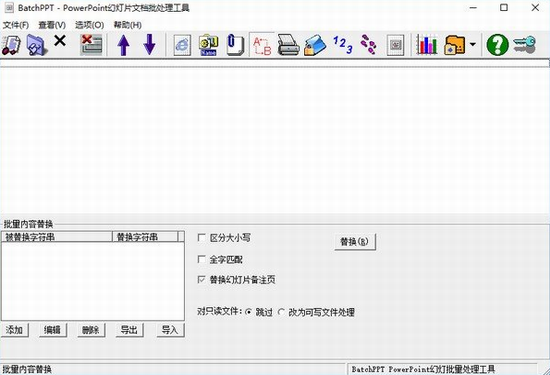Enable 区分大小写 checkbox
The height and width of the screenshot is (375, 550).
[201, 238]
